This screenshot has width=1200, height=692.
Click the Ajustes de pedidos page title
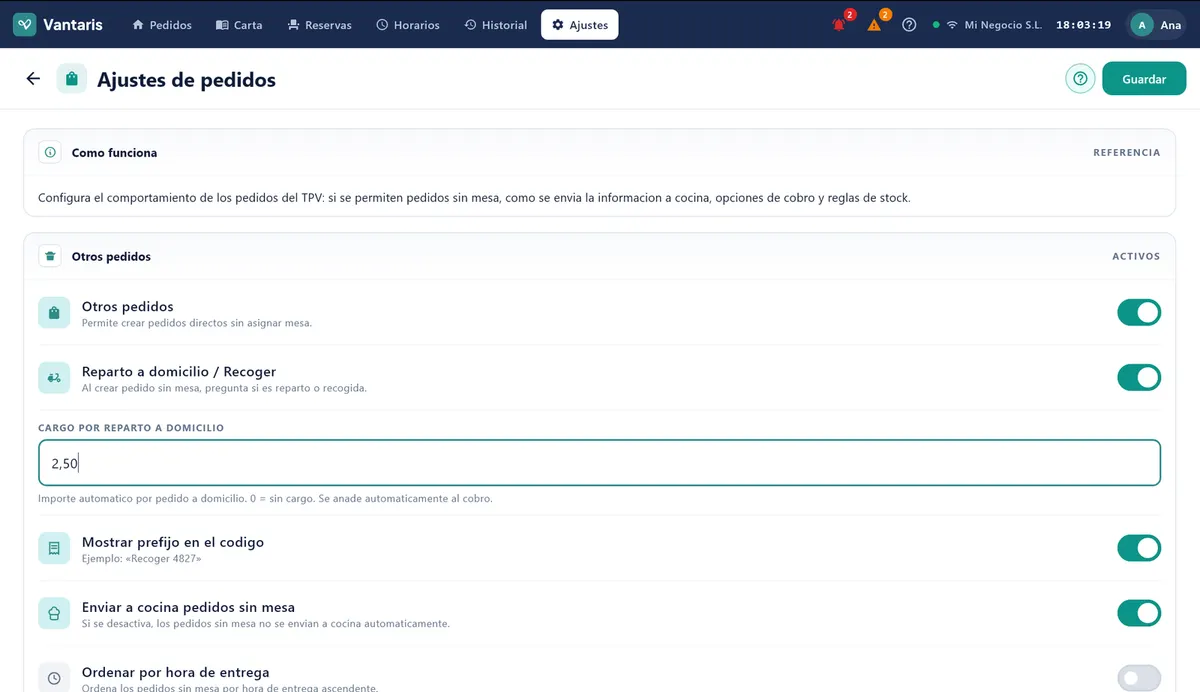[x=186, y=79]
